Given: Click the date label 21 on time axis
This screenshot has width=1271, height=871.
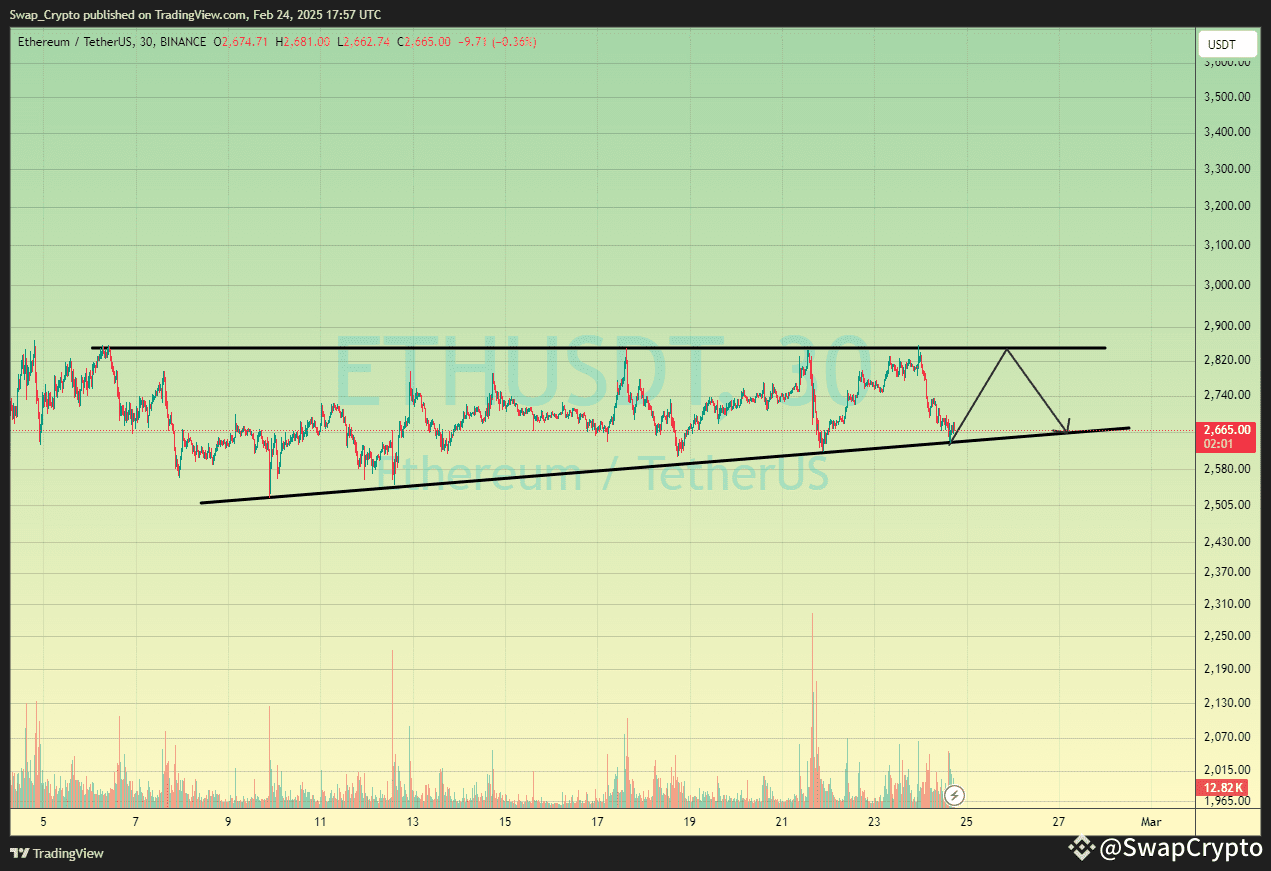Looking at the screenshot, I should [x=782, y=822].
